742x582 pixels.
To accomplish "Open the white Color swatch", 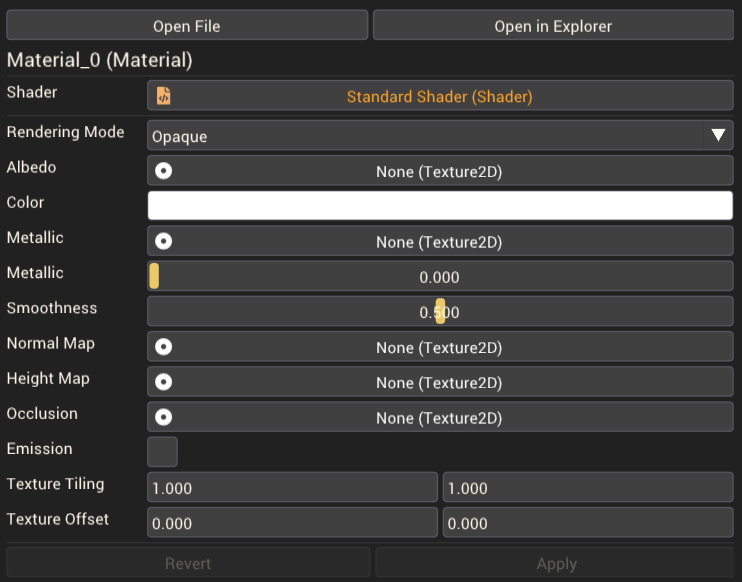I will 440,205.
